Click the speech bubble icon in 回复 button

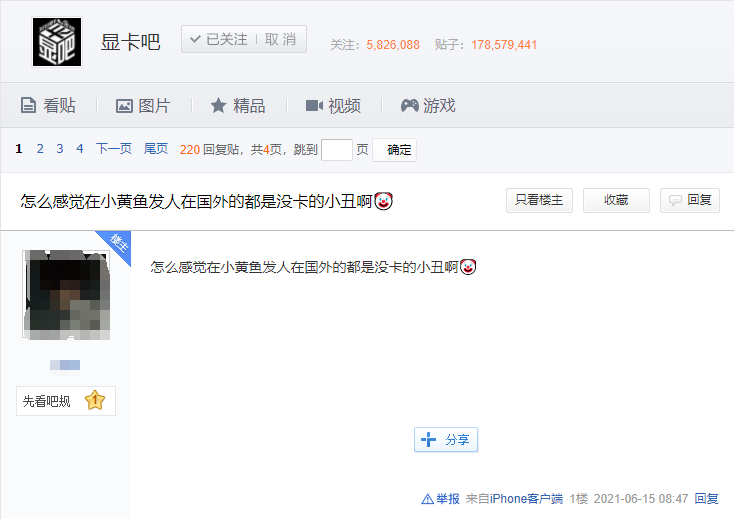pos(675,201)
